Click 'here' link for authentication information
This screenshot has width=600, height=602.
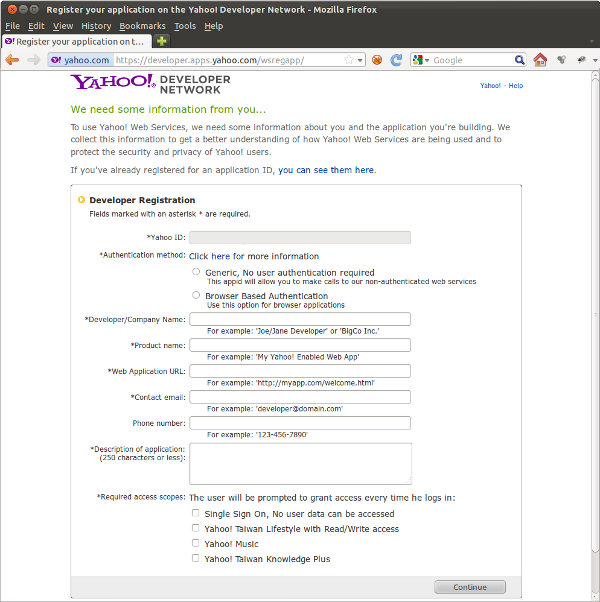(x=220, y=256)
